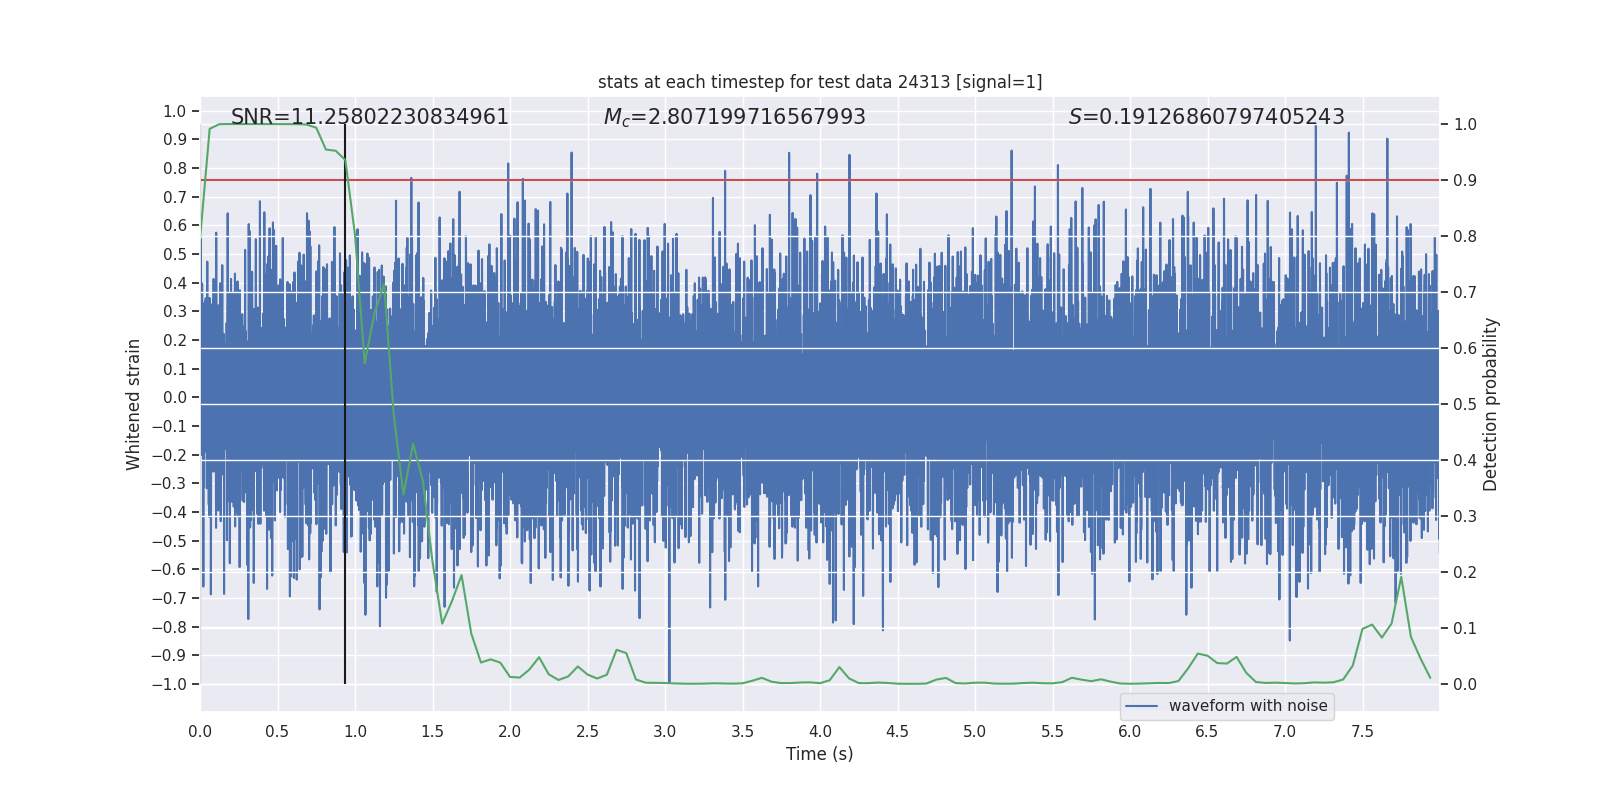
Task: Select the 2.5 tick on the Time axis
Action: (x=588, y=731)
